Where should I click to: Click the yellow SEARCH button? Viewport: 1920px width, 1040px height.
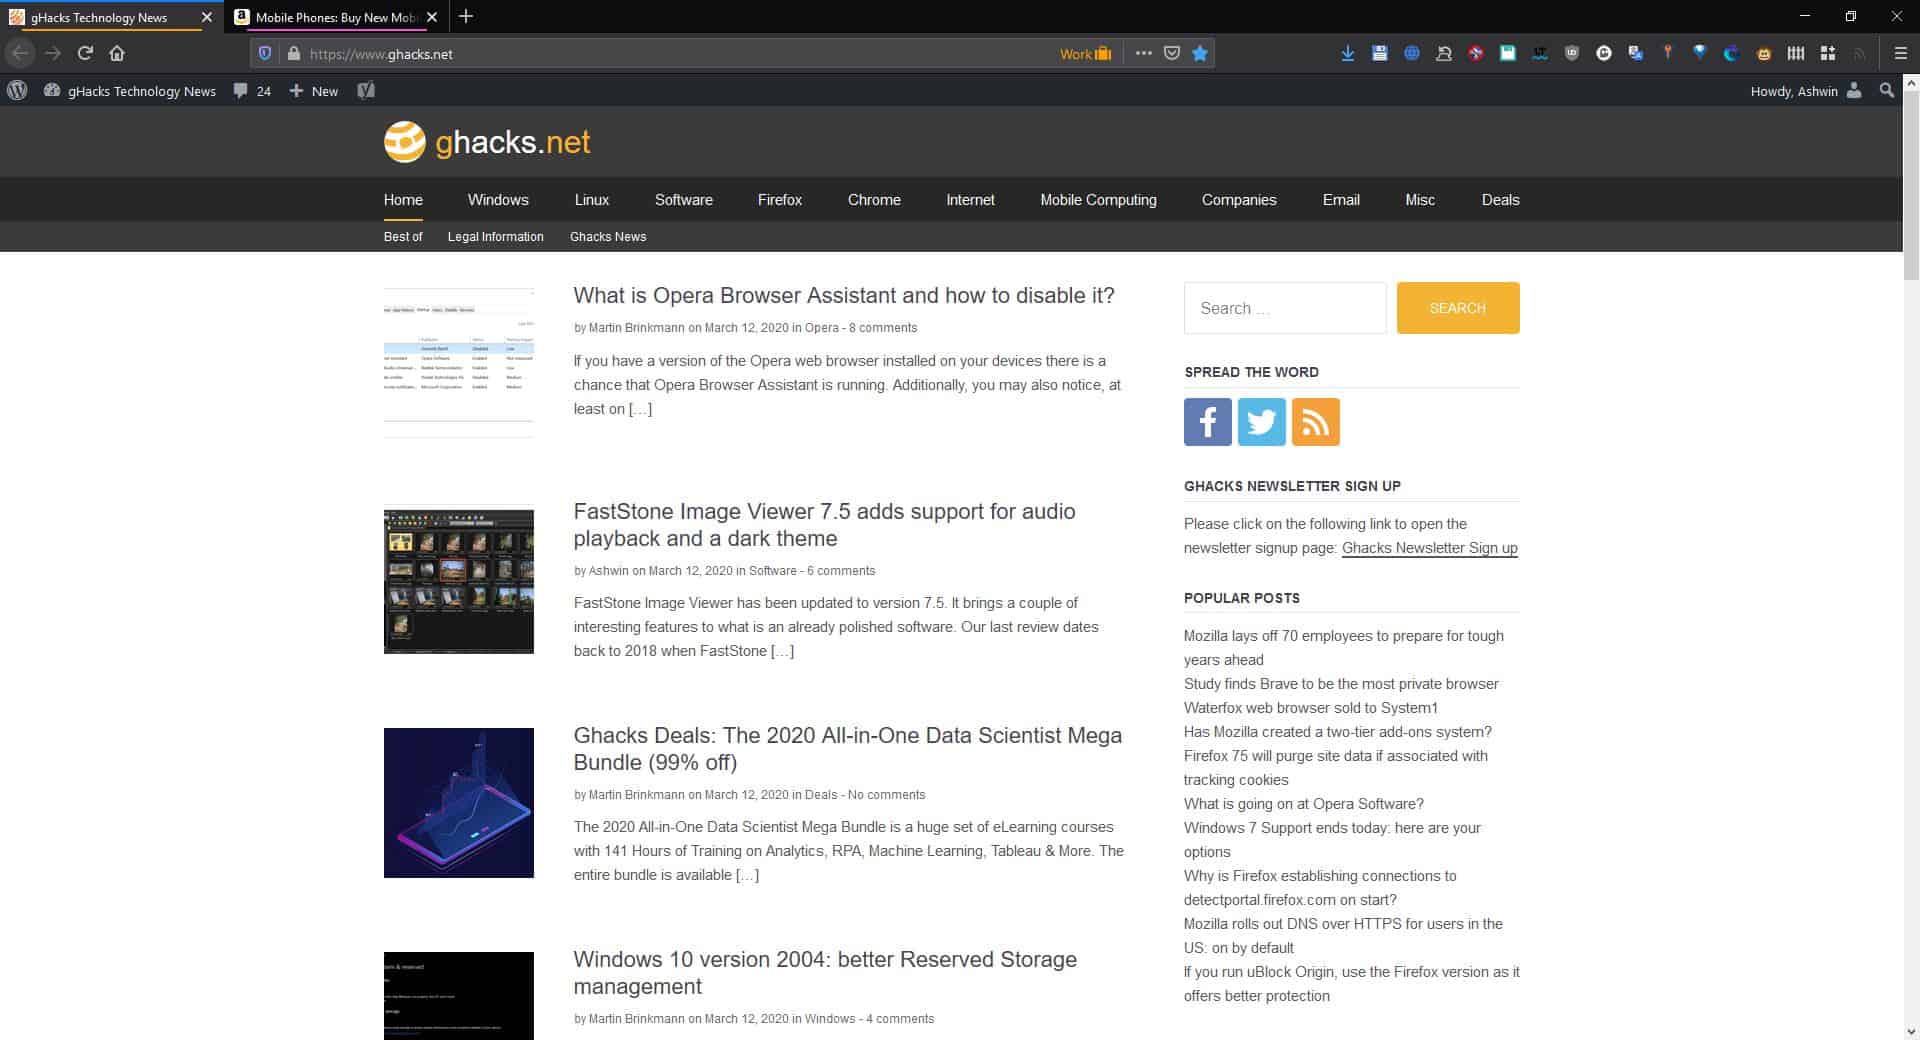click(1458, 308)
